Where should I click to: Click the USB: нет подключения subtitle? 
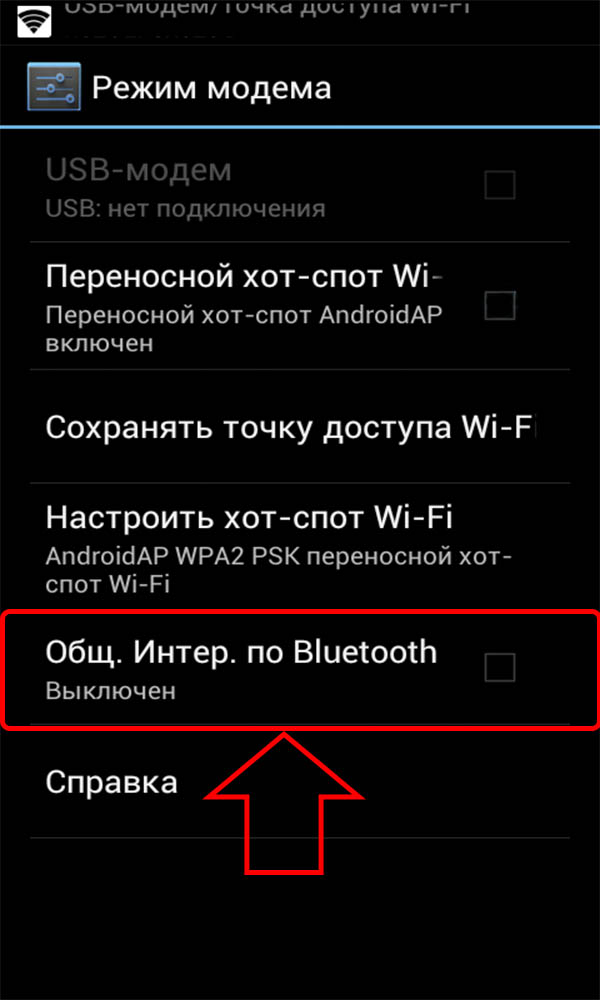(x=186, y=209)
